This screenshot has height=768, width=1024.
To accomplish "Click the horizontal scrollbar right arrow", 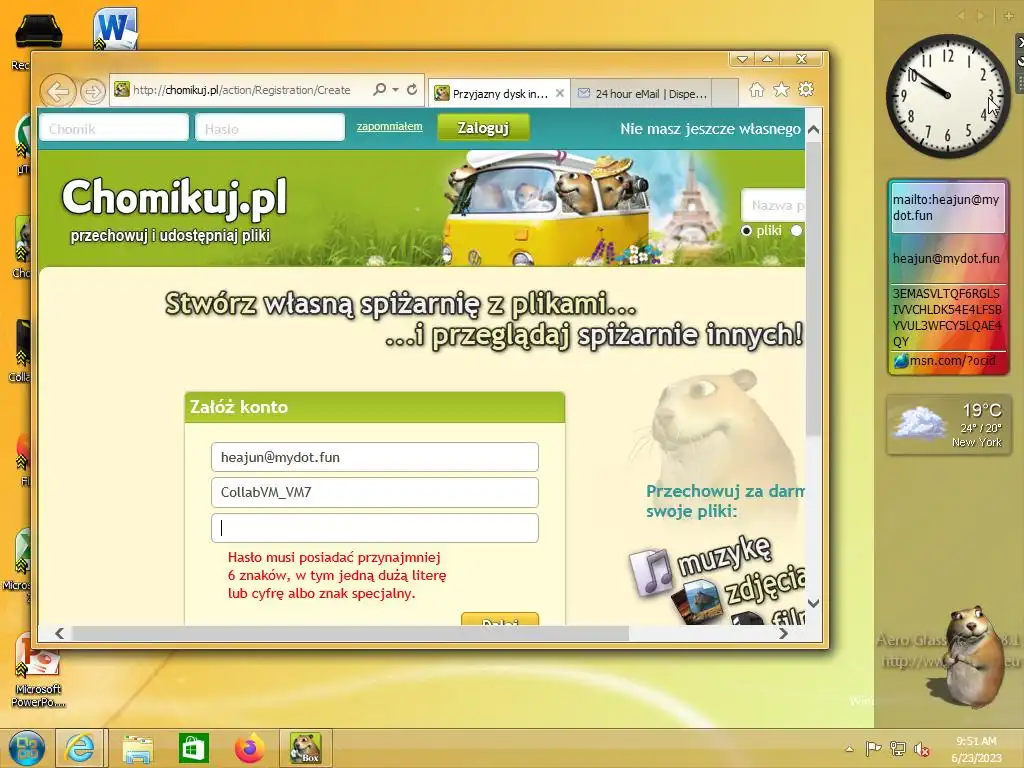I will click(783, 633).
